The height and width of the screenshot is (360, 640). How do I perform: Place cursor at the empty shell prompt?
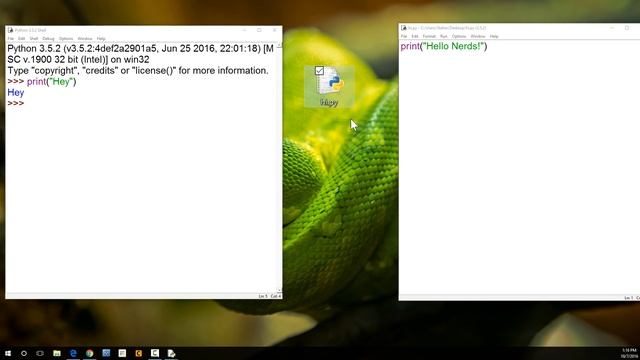16,103
